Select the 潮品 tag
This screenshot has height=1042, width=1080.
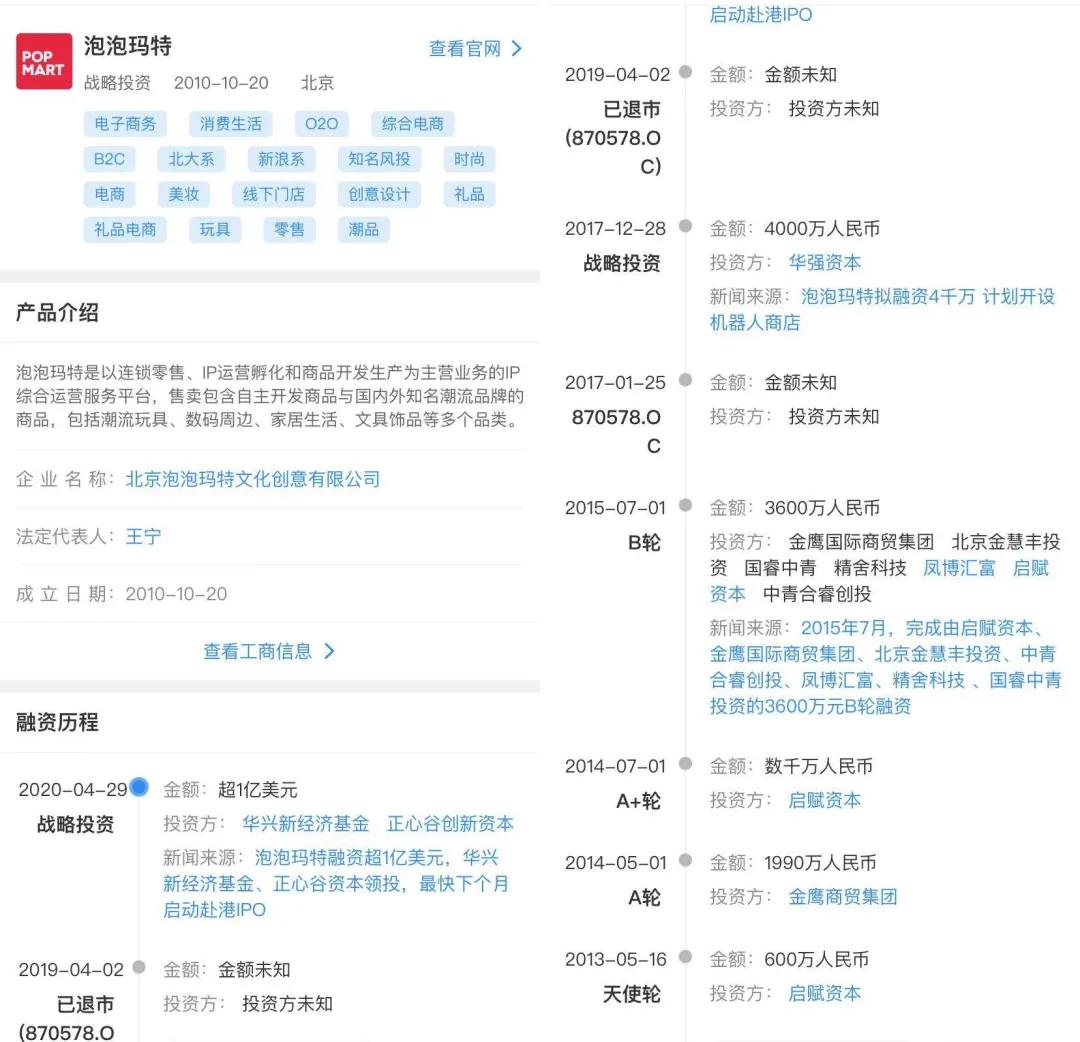pyautogui.click(x=364, y=229)
